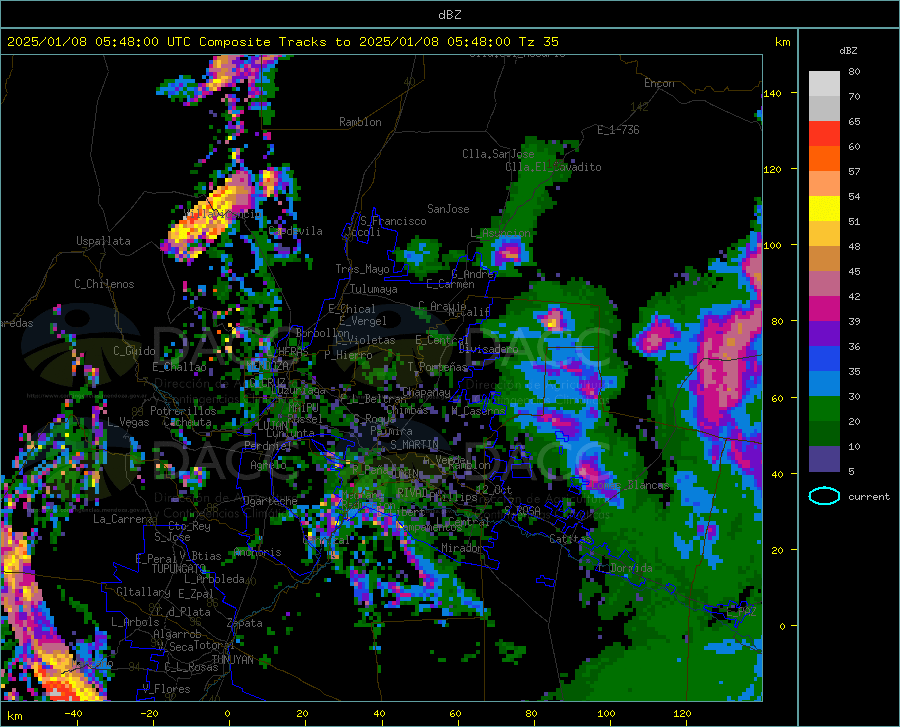Click the bright green 30–20 dBZ swatch
Image resolution: width=900 pixels, height=727 pixels.
coord(824,409)
